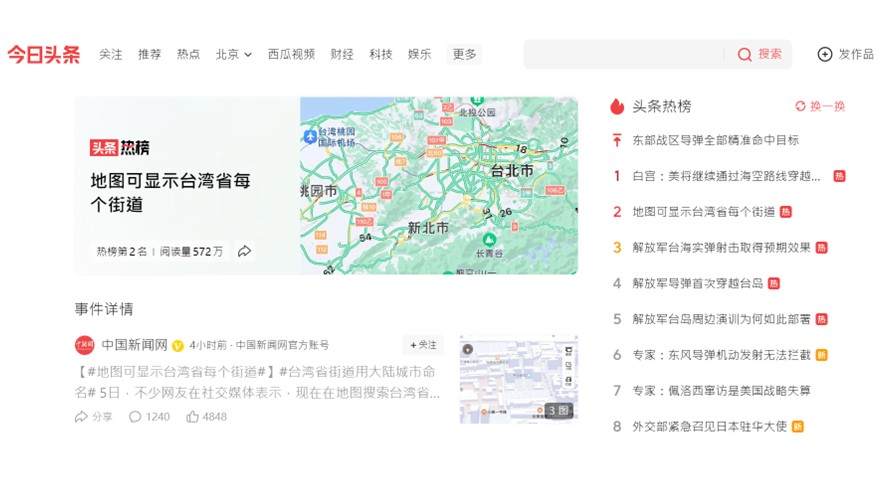Open hot list item 地图可显示台湾省每个街道
Screen dimensions: 888x500
coord(703,212)
